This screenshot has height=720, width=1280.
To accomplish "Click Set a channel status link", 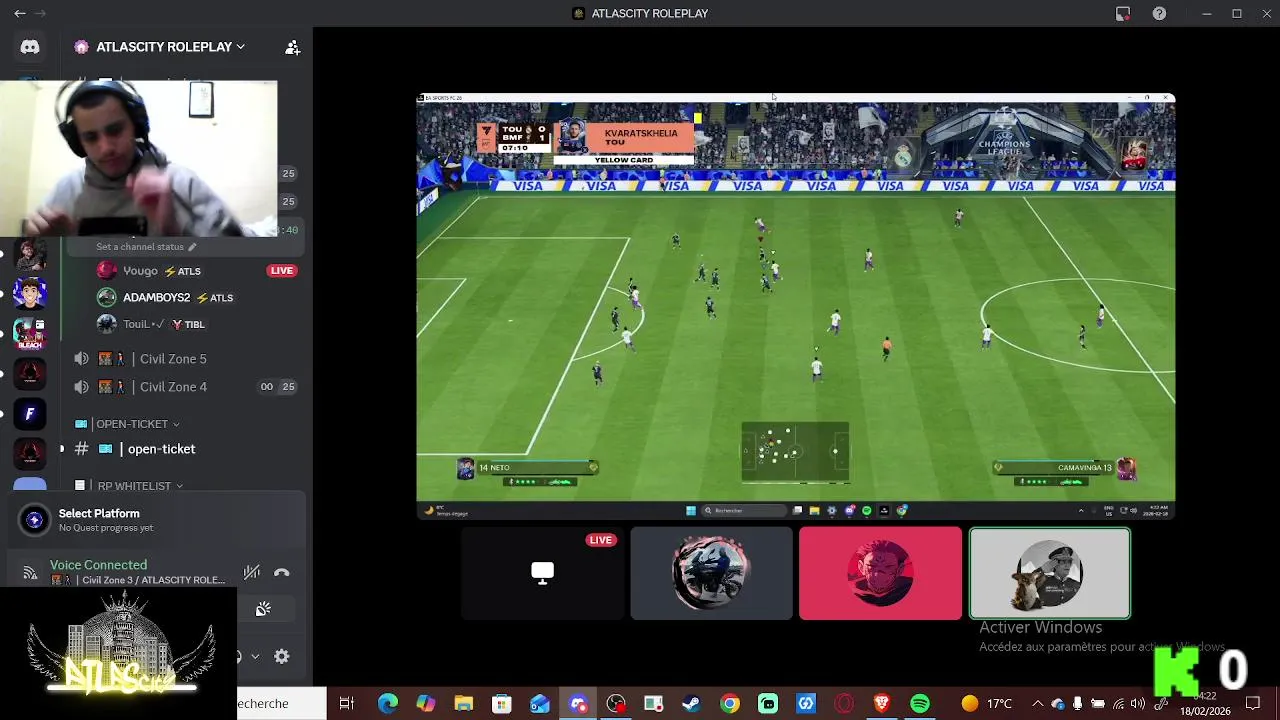I will 140,247.
